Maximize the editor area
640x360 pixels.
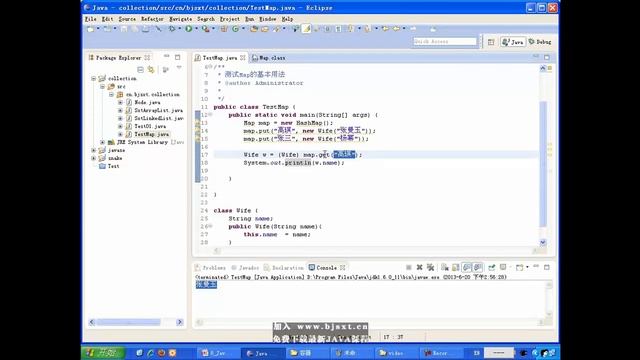point(547,57)
